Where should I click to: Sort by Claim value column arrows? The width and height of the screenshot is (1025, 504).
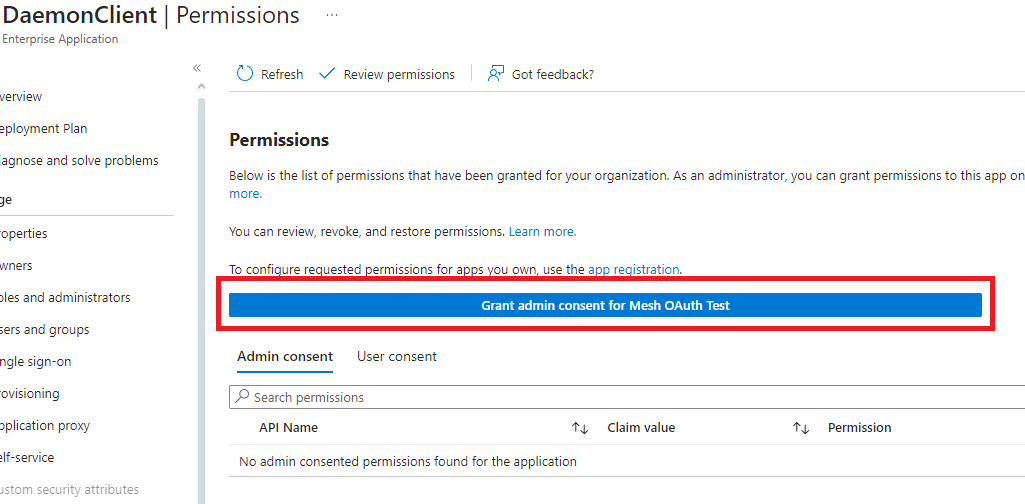[800, 428]
